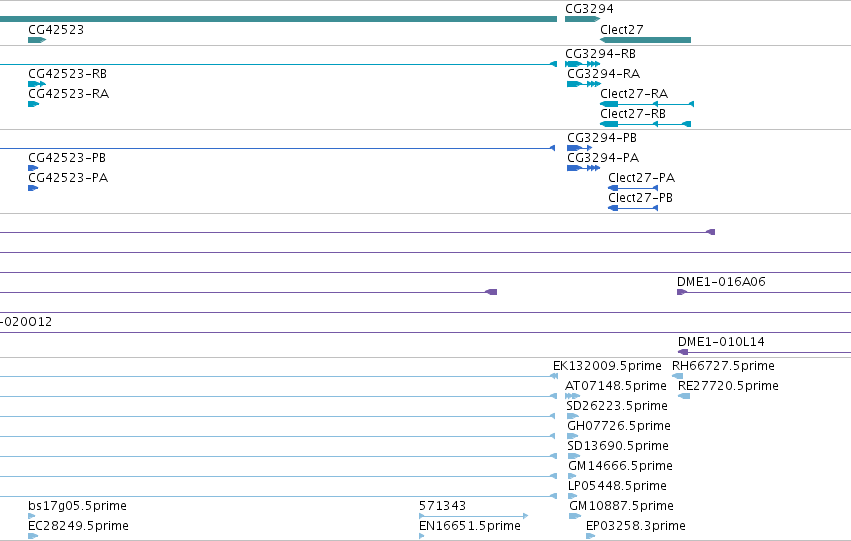The width and height of the screenshot is (851, 541).
Task: Open the RH66727.5prime EST label
Action: click(723, 366)
